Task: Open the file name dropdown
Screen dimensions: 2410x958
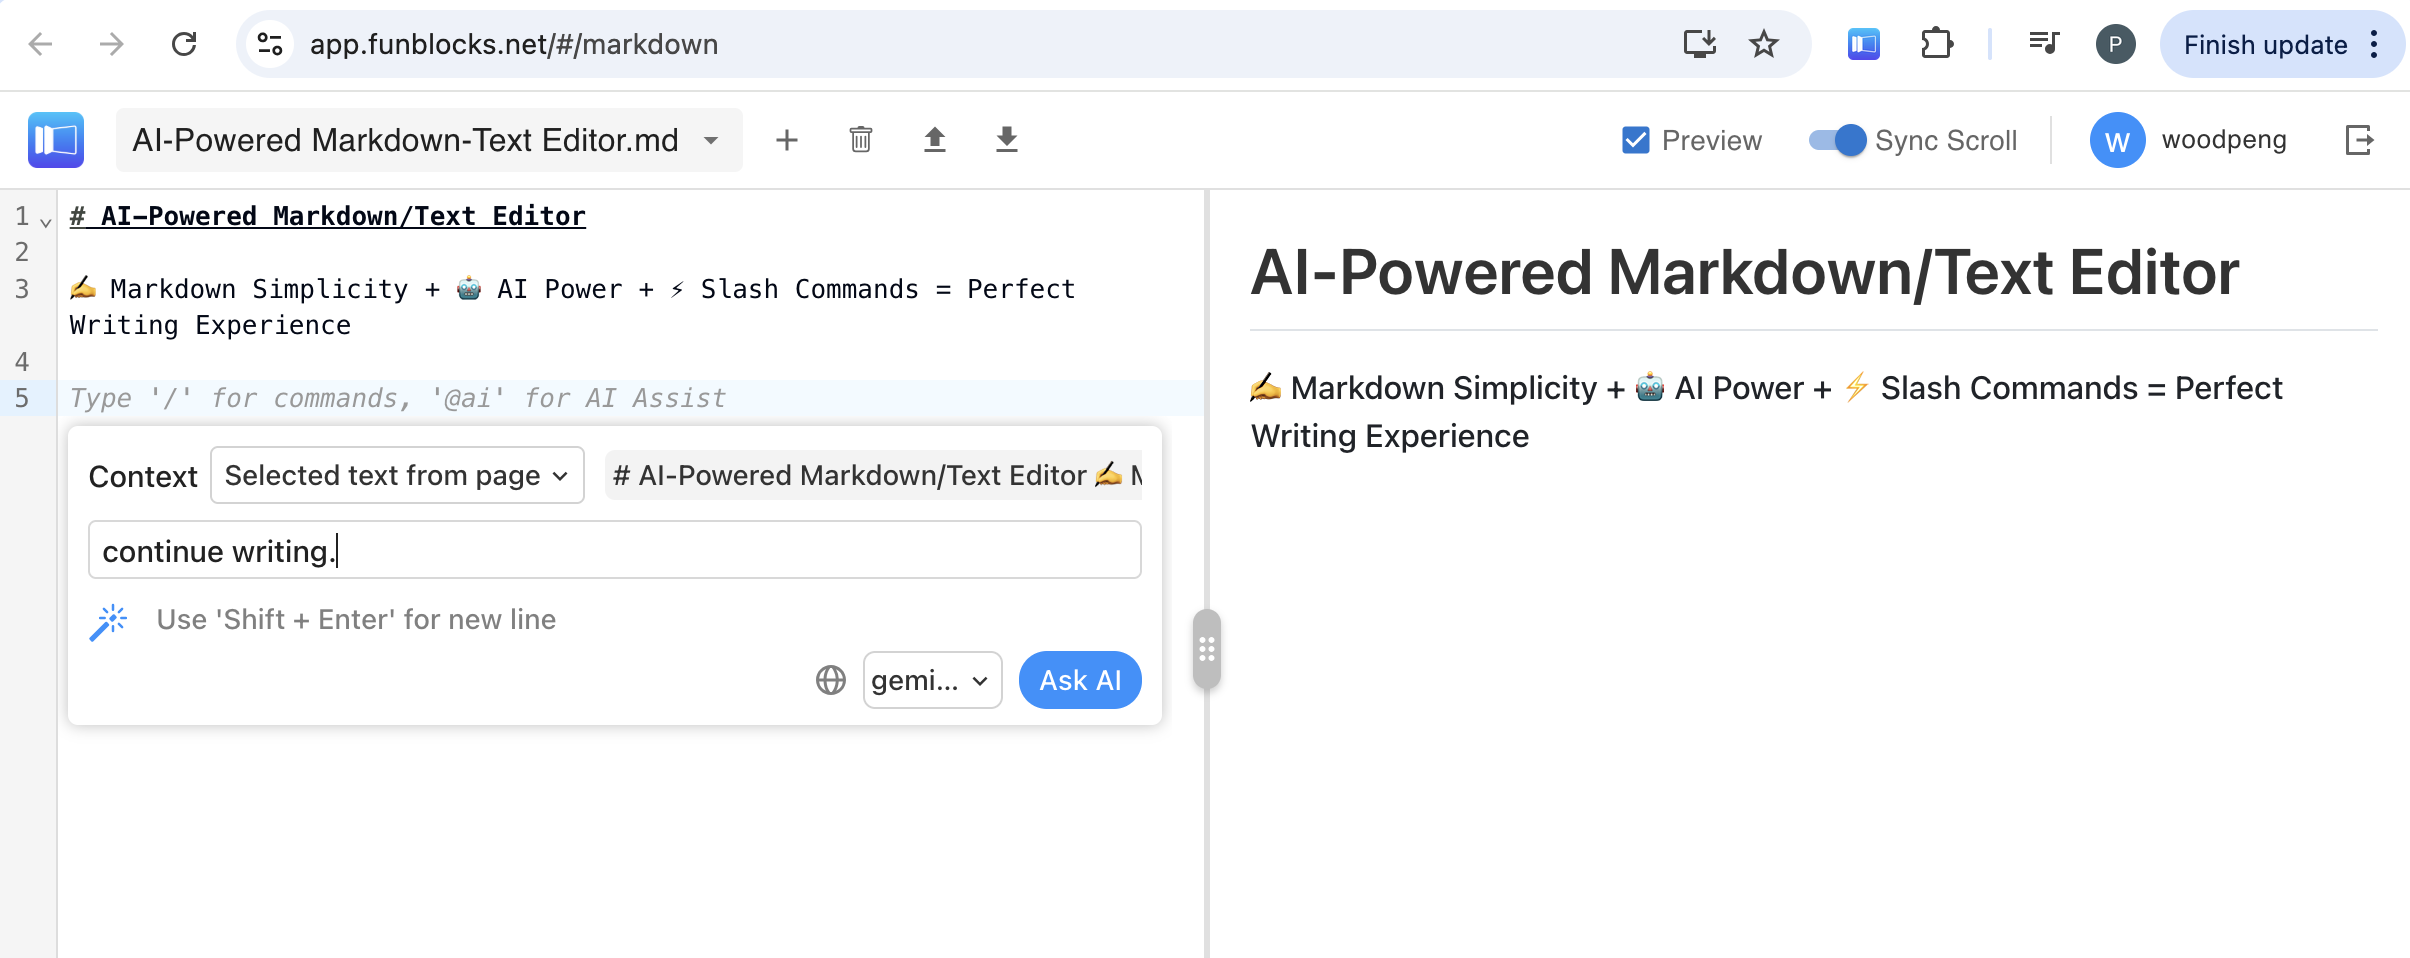Action: (x=710, y=140)
